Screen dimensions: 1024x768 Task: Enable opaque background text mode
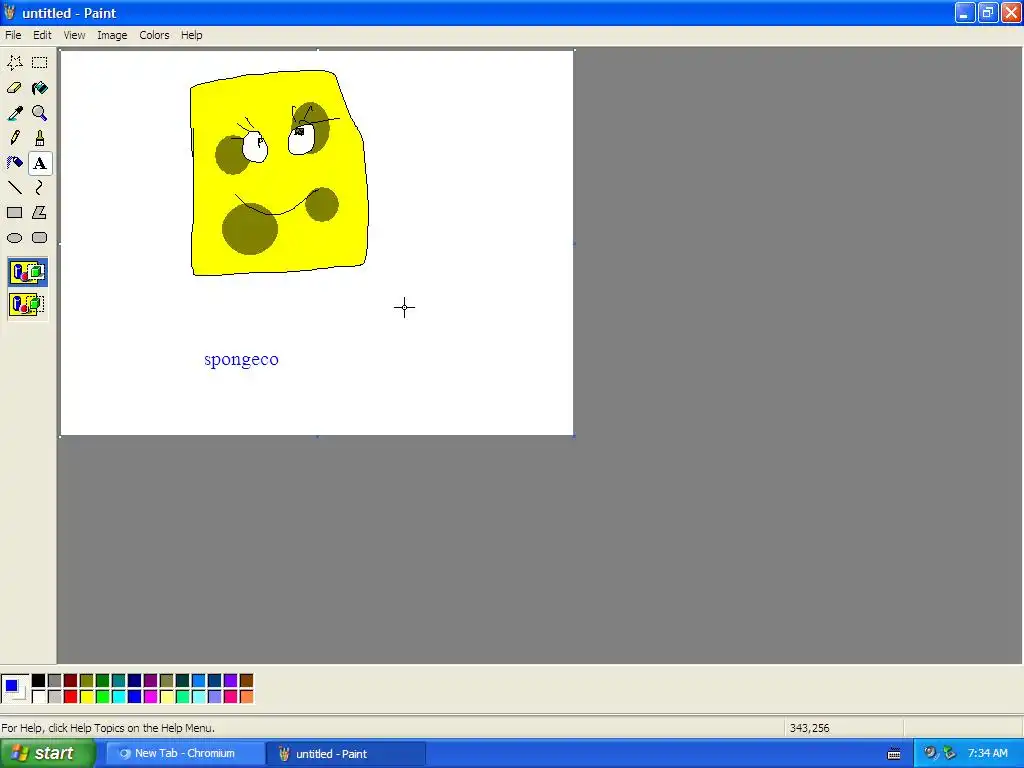[27, 272]
